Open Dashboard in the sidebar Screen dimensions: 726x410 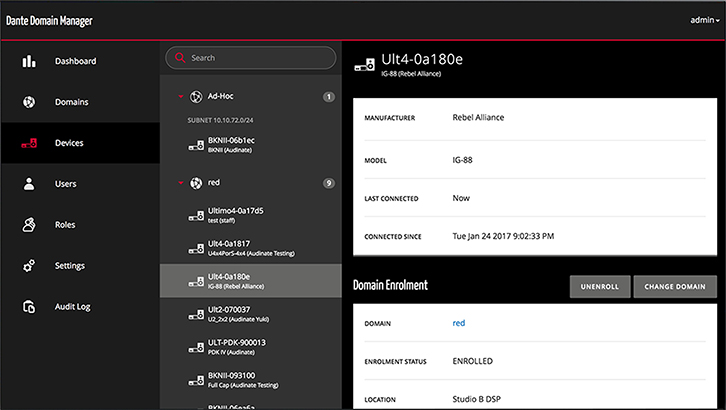81,61
